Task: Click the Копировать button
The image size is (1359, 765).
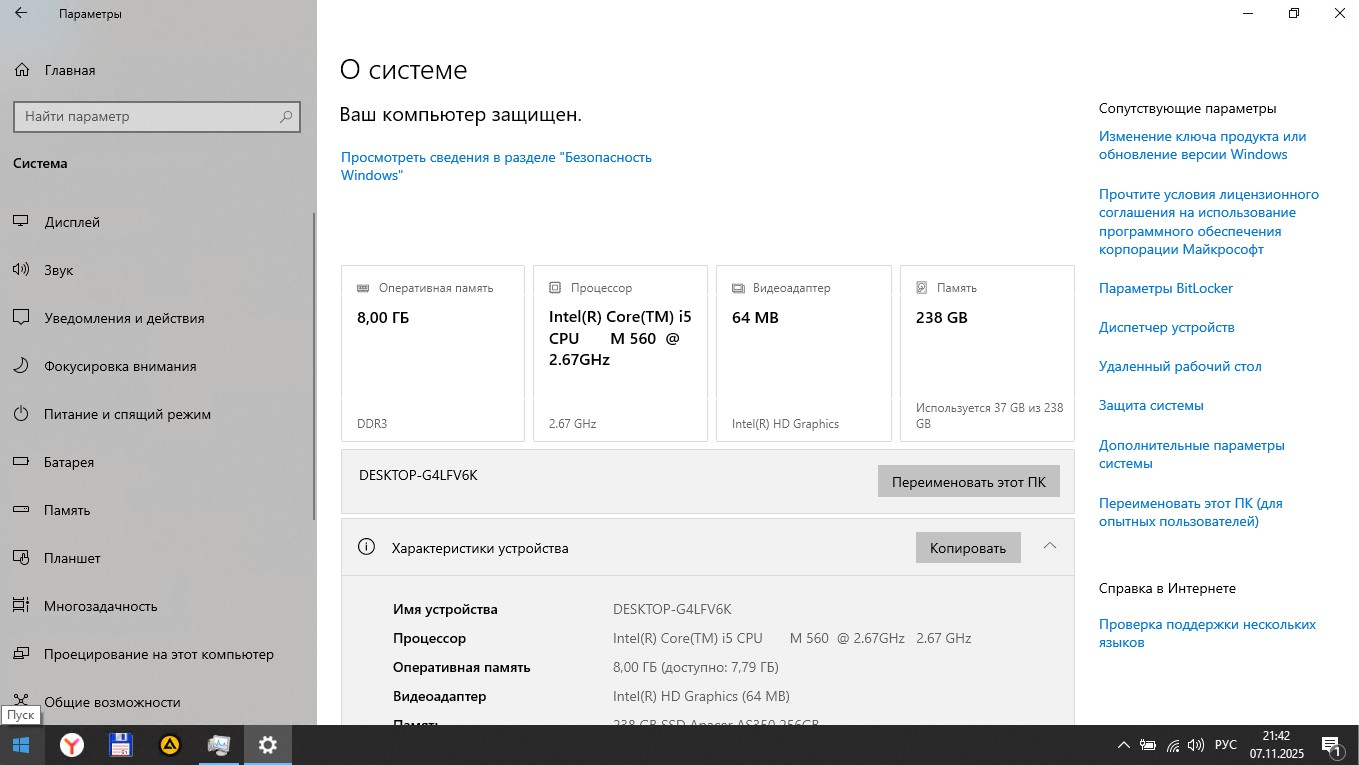Action: (x=967, y=548)
